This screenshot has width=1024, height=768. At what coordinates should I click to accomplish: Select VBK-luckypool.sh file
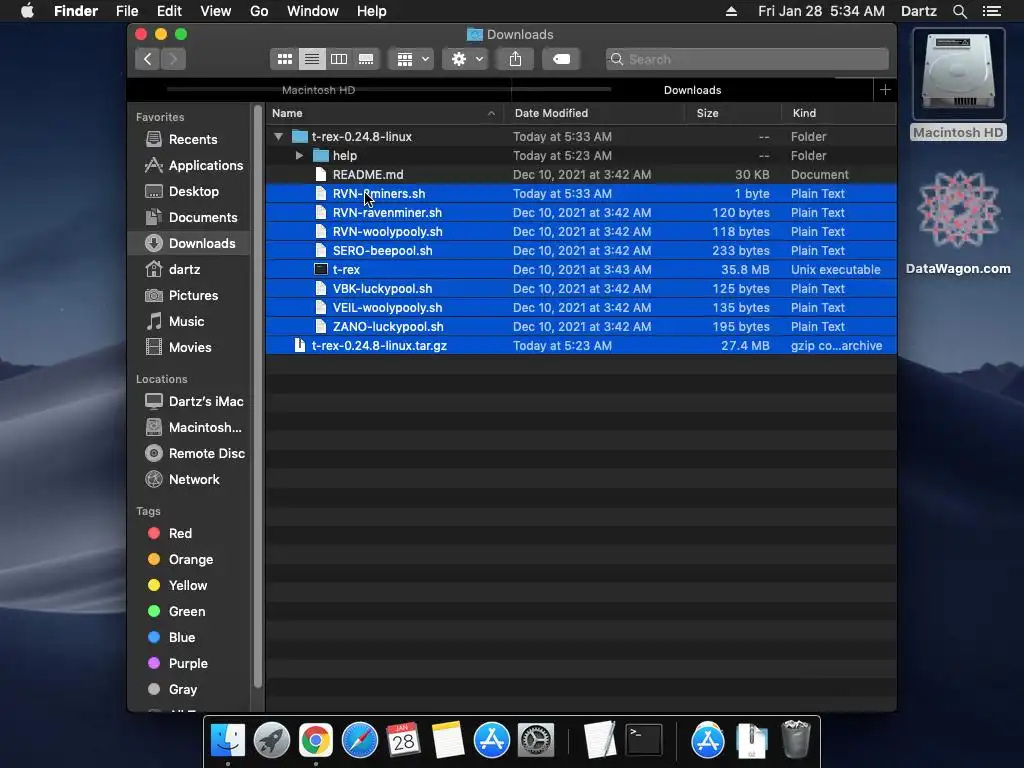coord(581,288)
